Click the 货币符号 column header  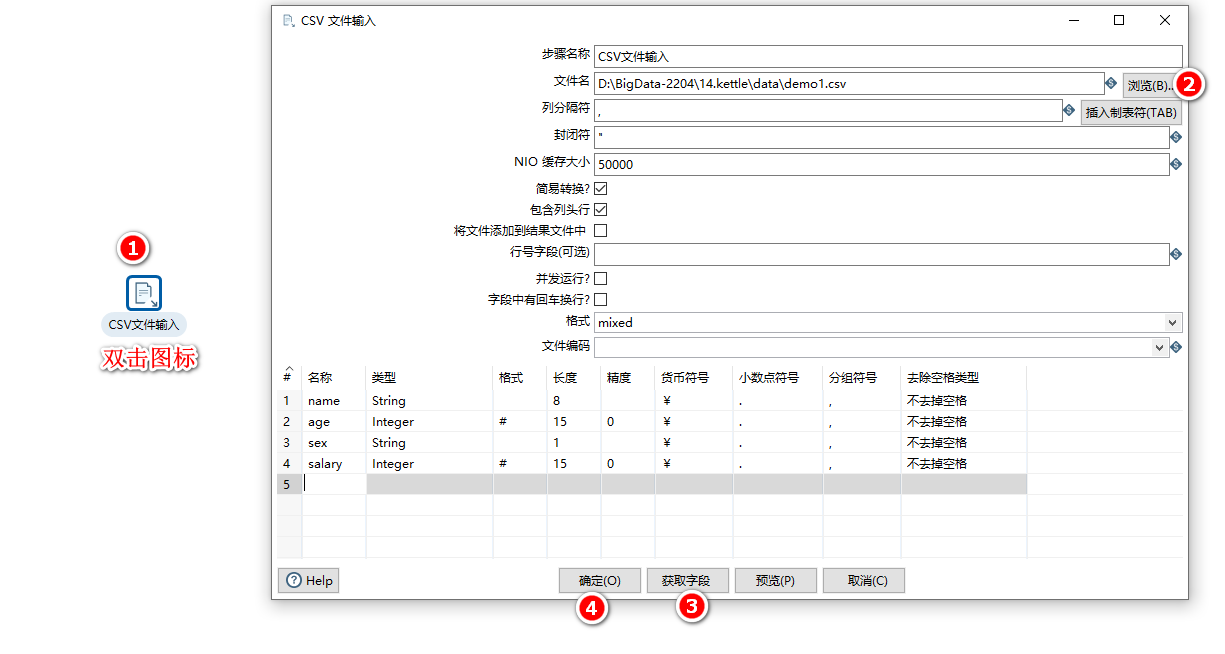point(694,378)
